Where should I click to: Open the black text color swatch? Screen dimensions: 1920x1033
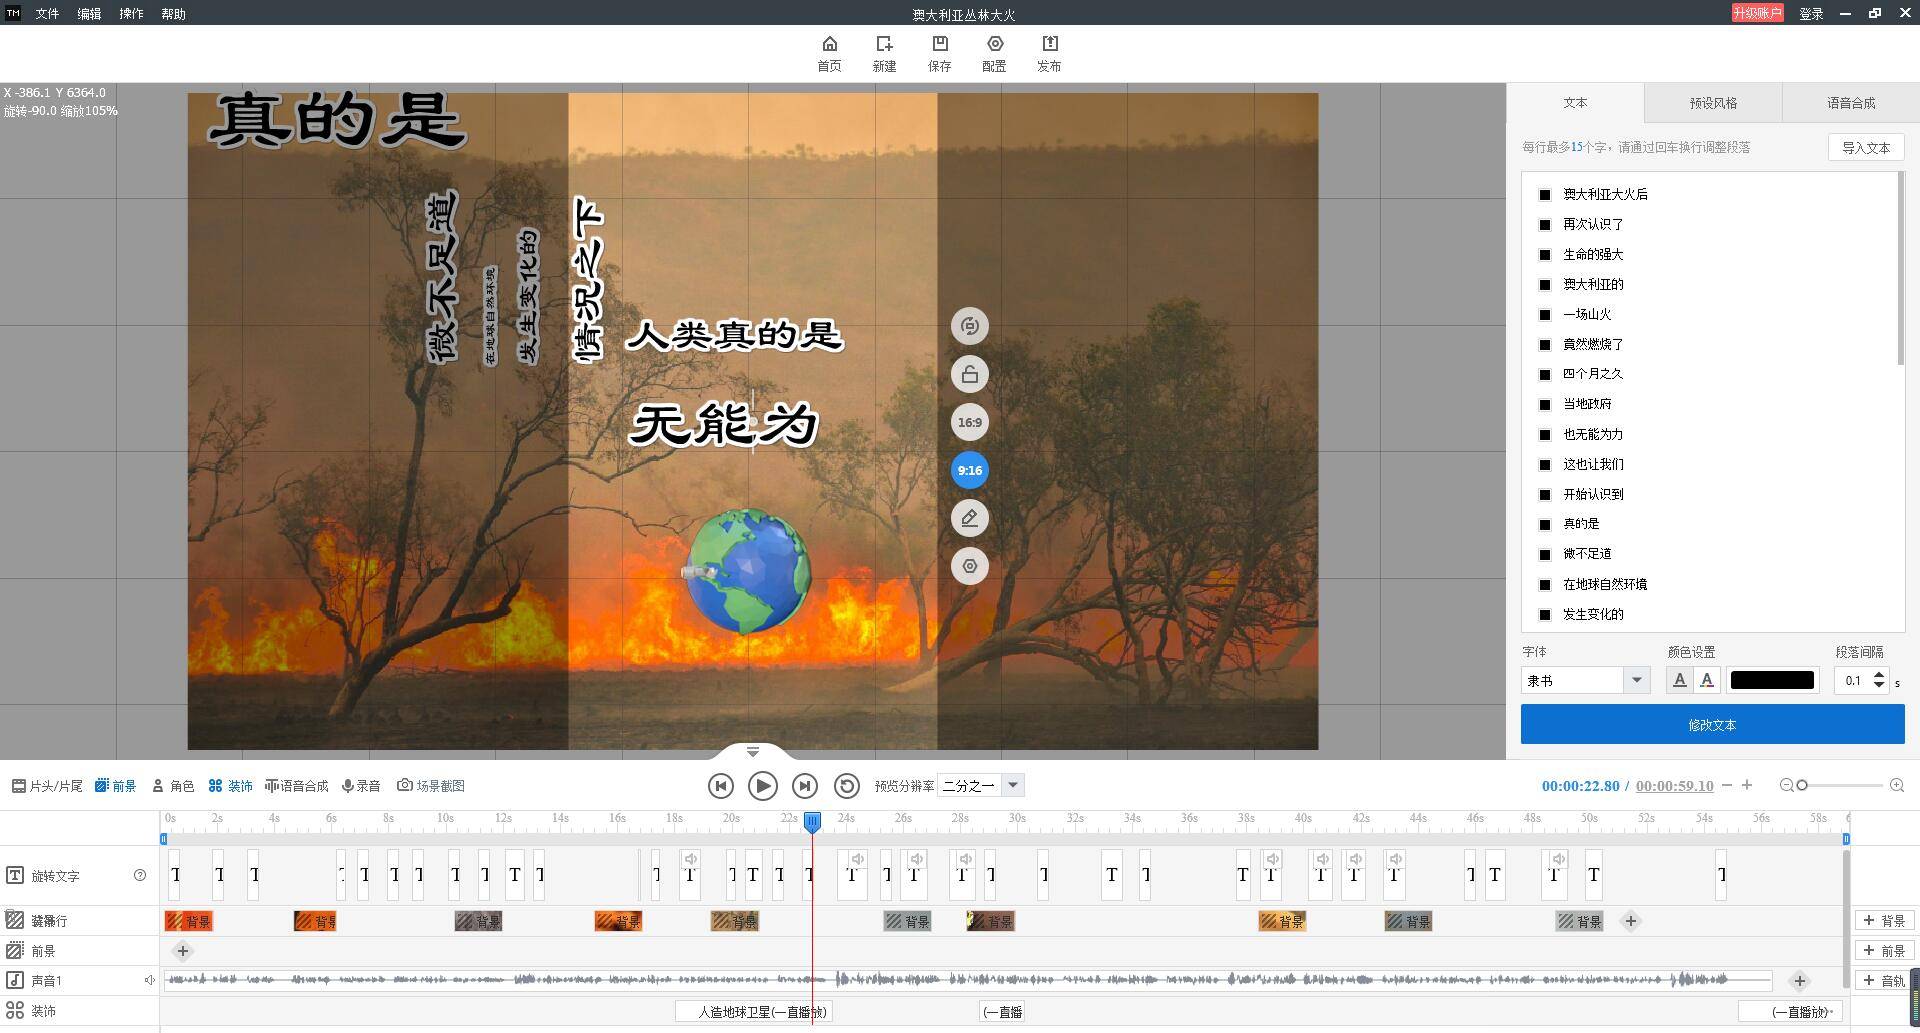click(x=1772, y=680)
